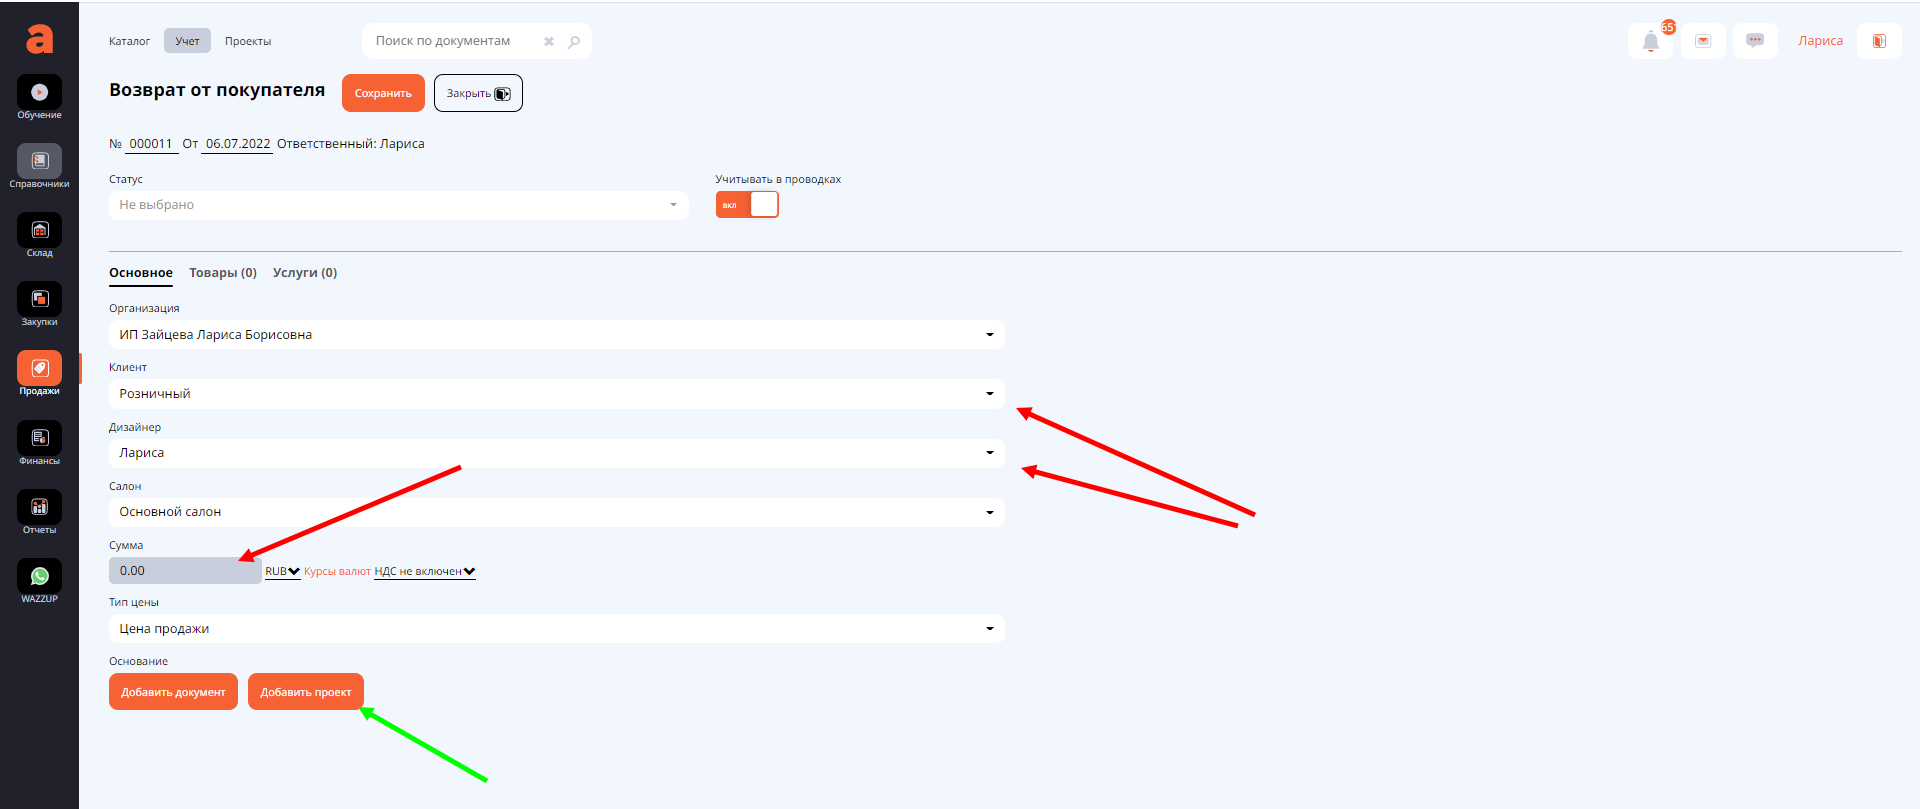Viewport: 1920px width, 809px height.
Task: Open the Курсы валют link
Action: point(337,572)
